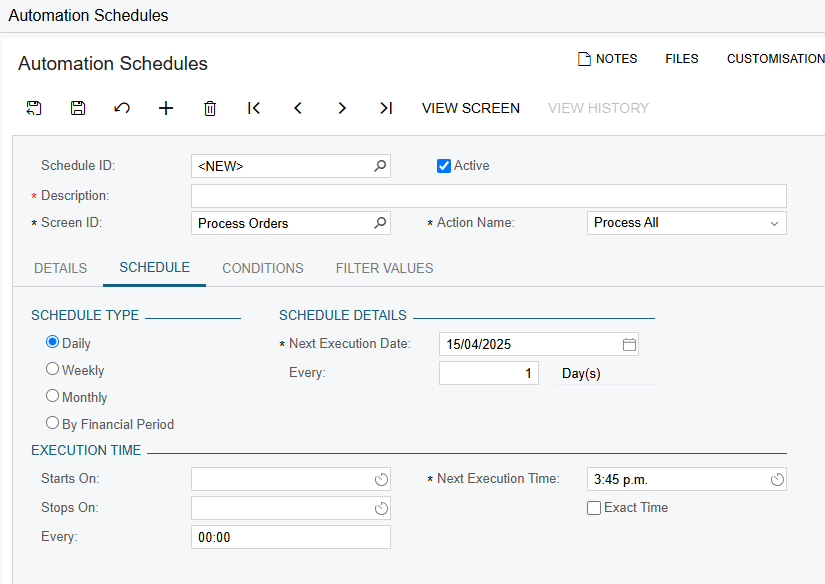Viewport: 825px width, 584px height.
Task: Go to the previous record arrow
Action: point(298,108)
